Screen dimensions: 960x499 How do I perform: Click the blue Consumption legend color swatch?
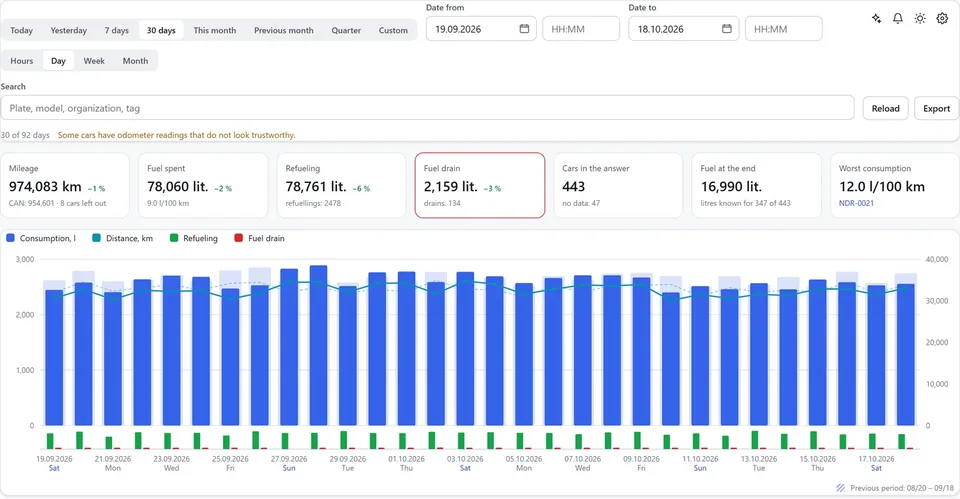click(10, 238)
